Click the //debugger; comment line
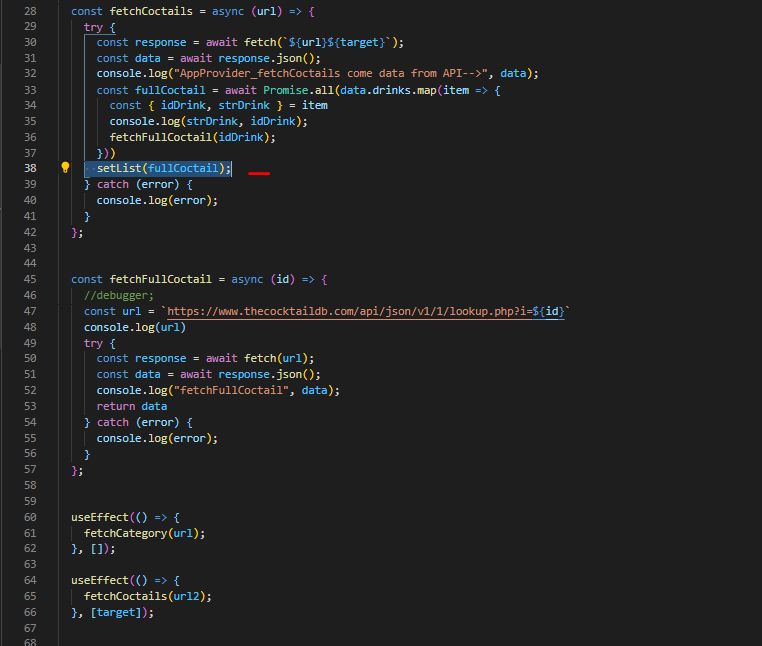The width and height of the screenshot is (762, 646). pos(119,296)
